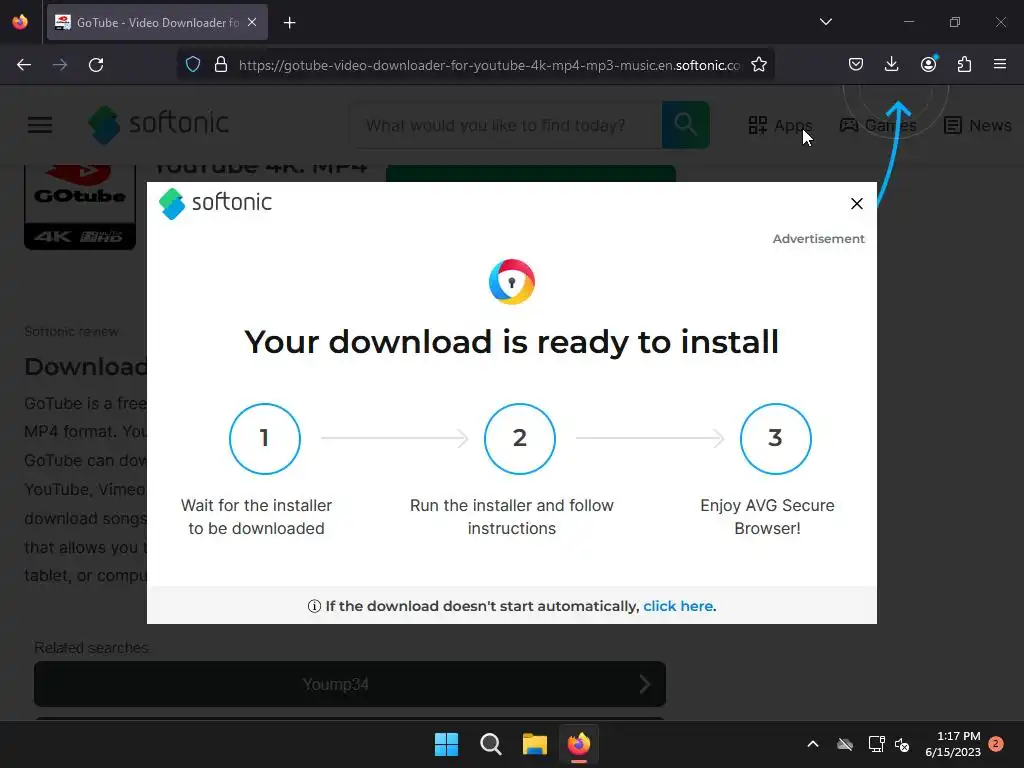The width and height of the screenshot is (1024, 768).
Task: List all tabs dropdown arrow
Action: (x=825, y=22)
